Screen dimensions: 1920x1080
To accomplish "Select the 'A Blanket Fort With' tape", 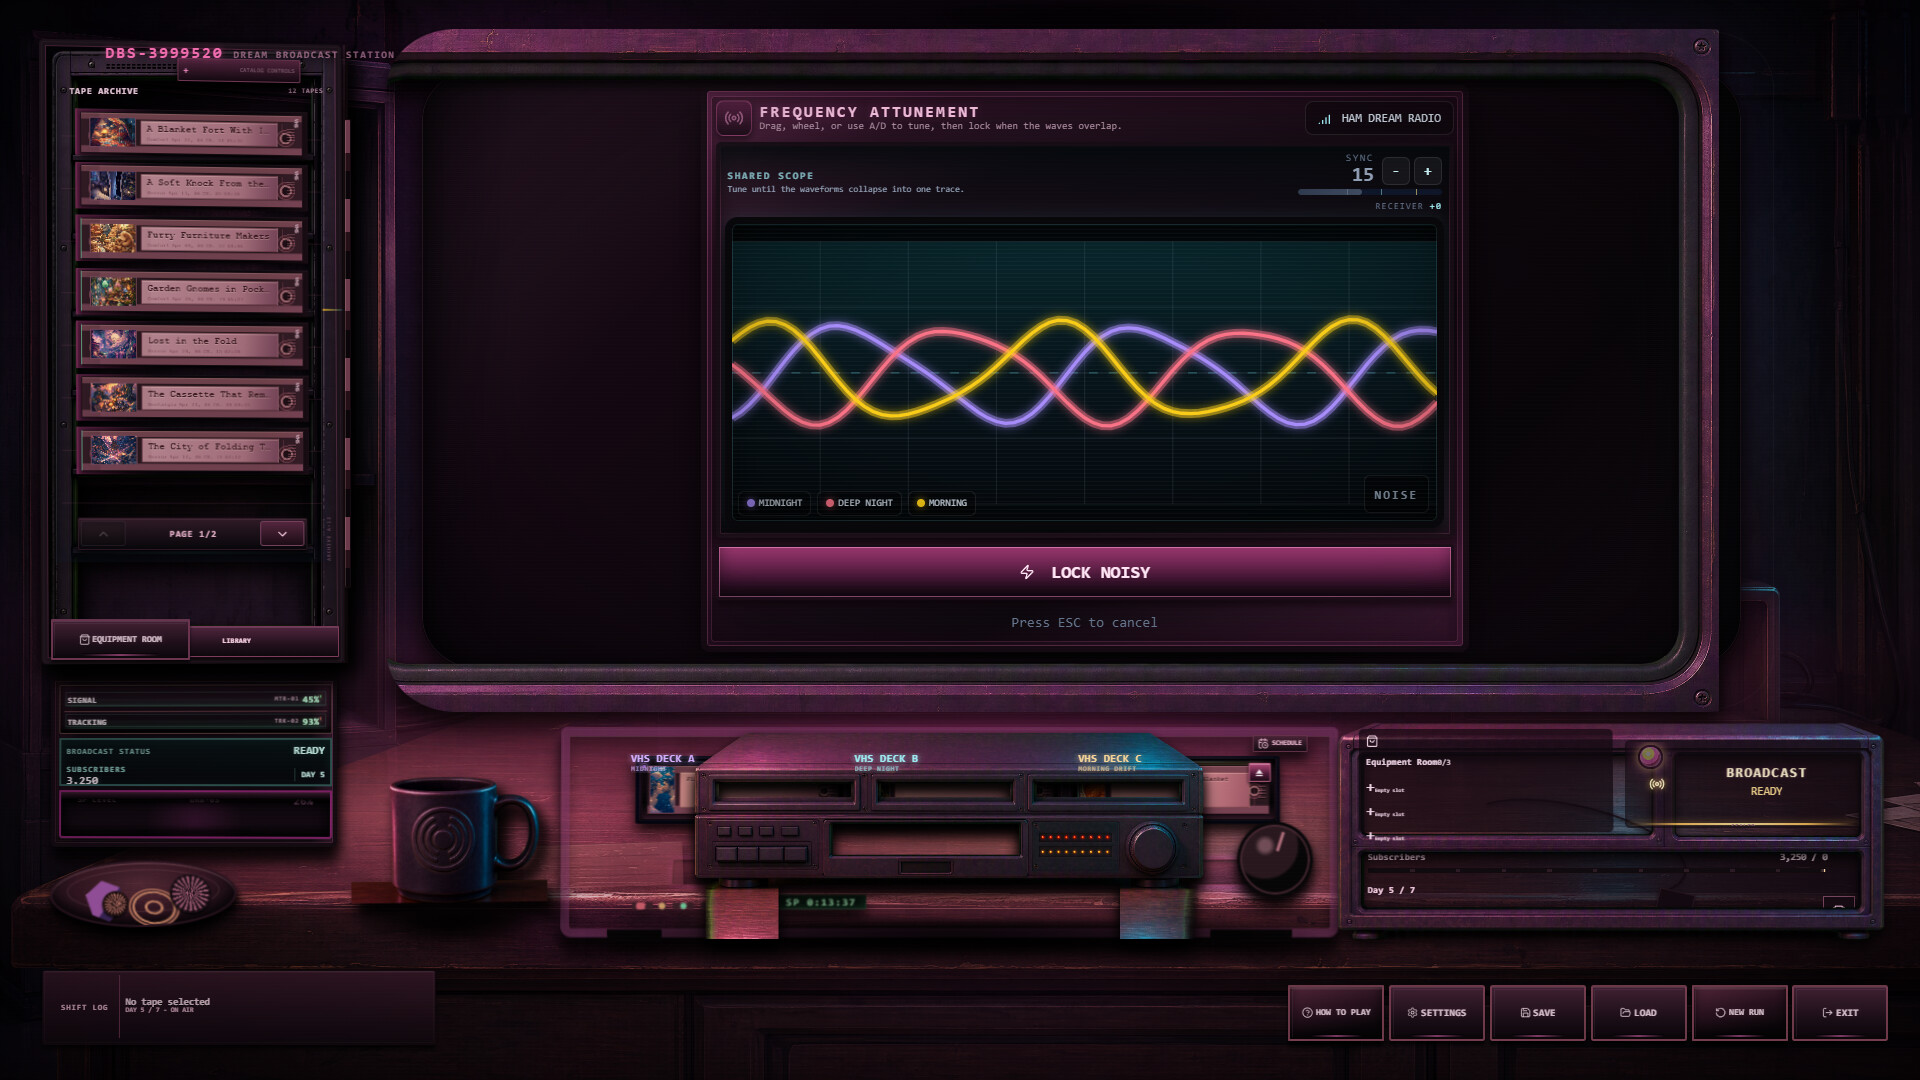I will pyautogui.click(x=190, y=132).
